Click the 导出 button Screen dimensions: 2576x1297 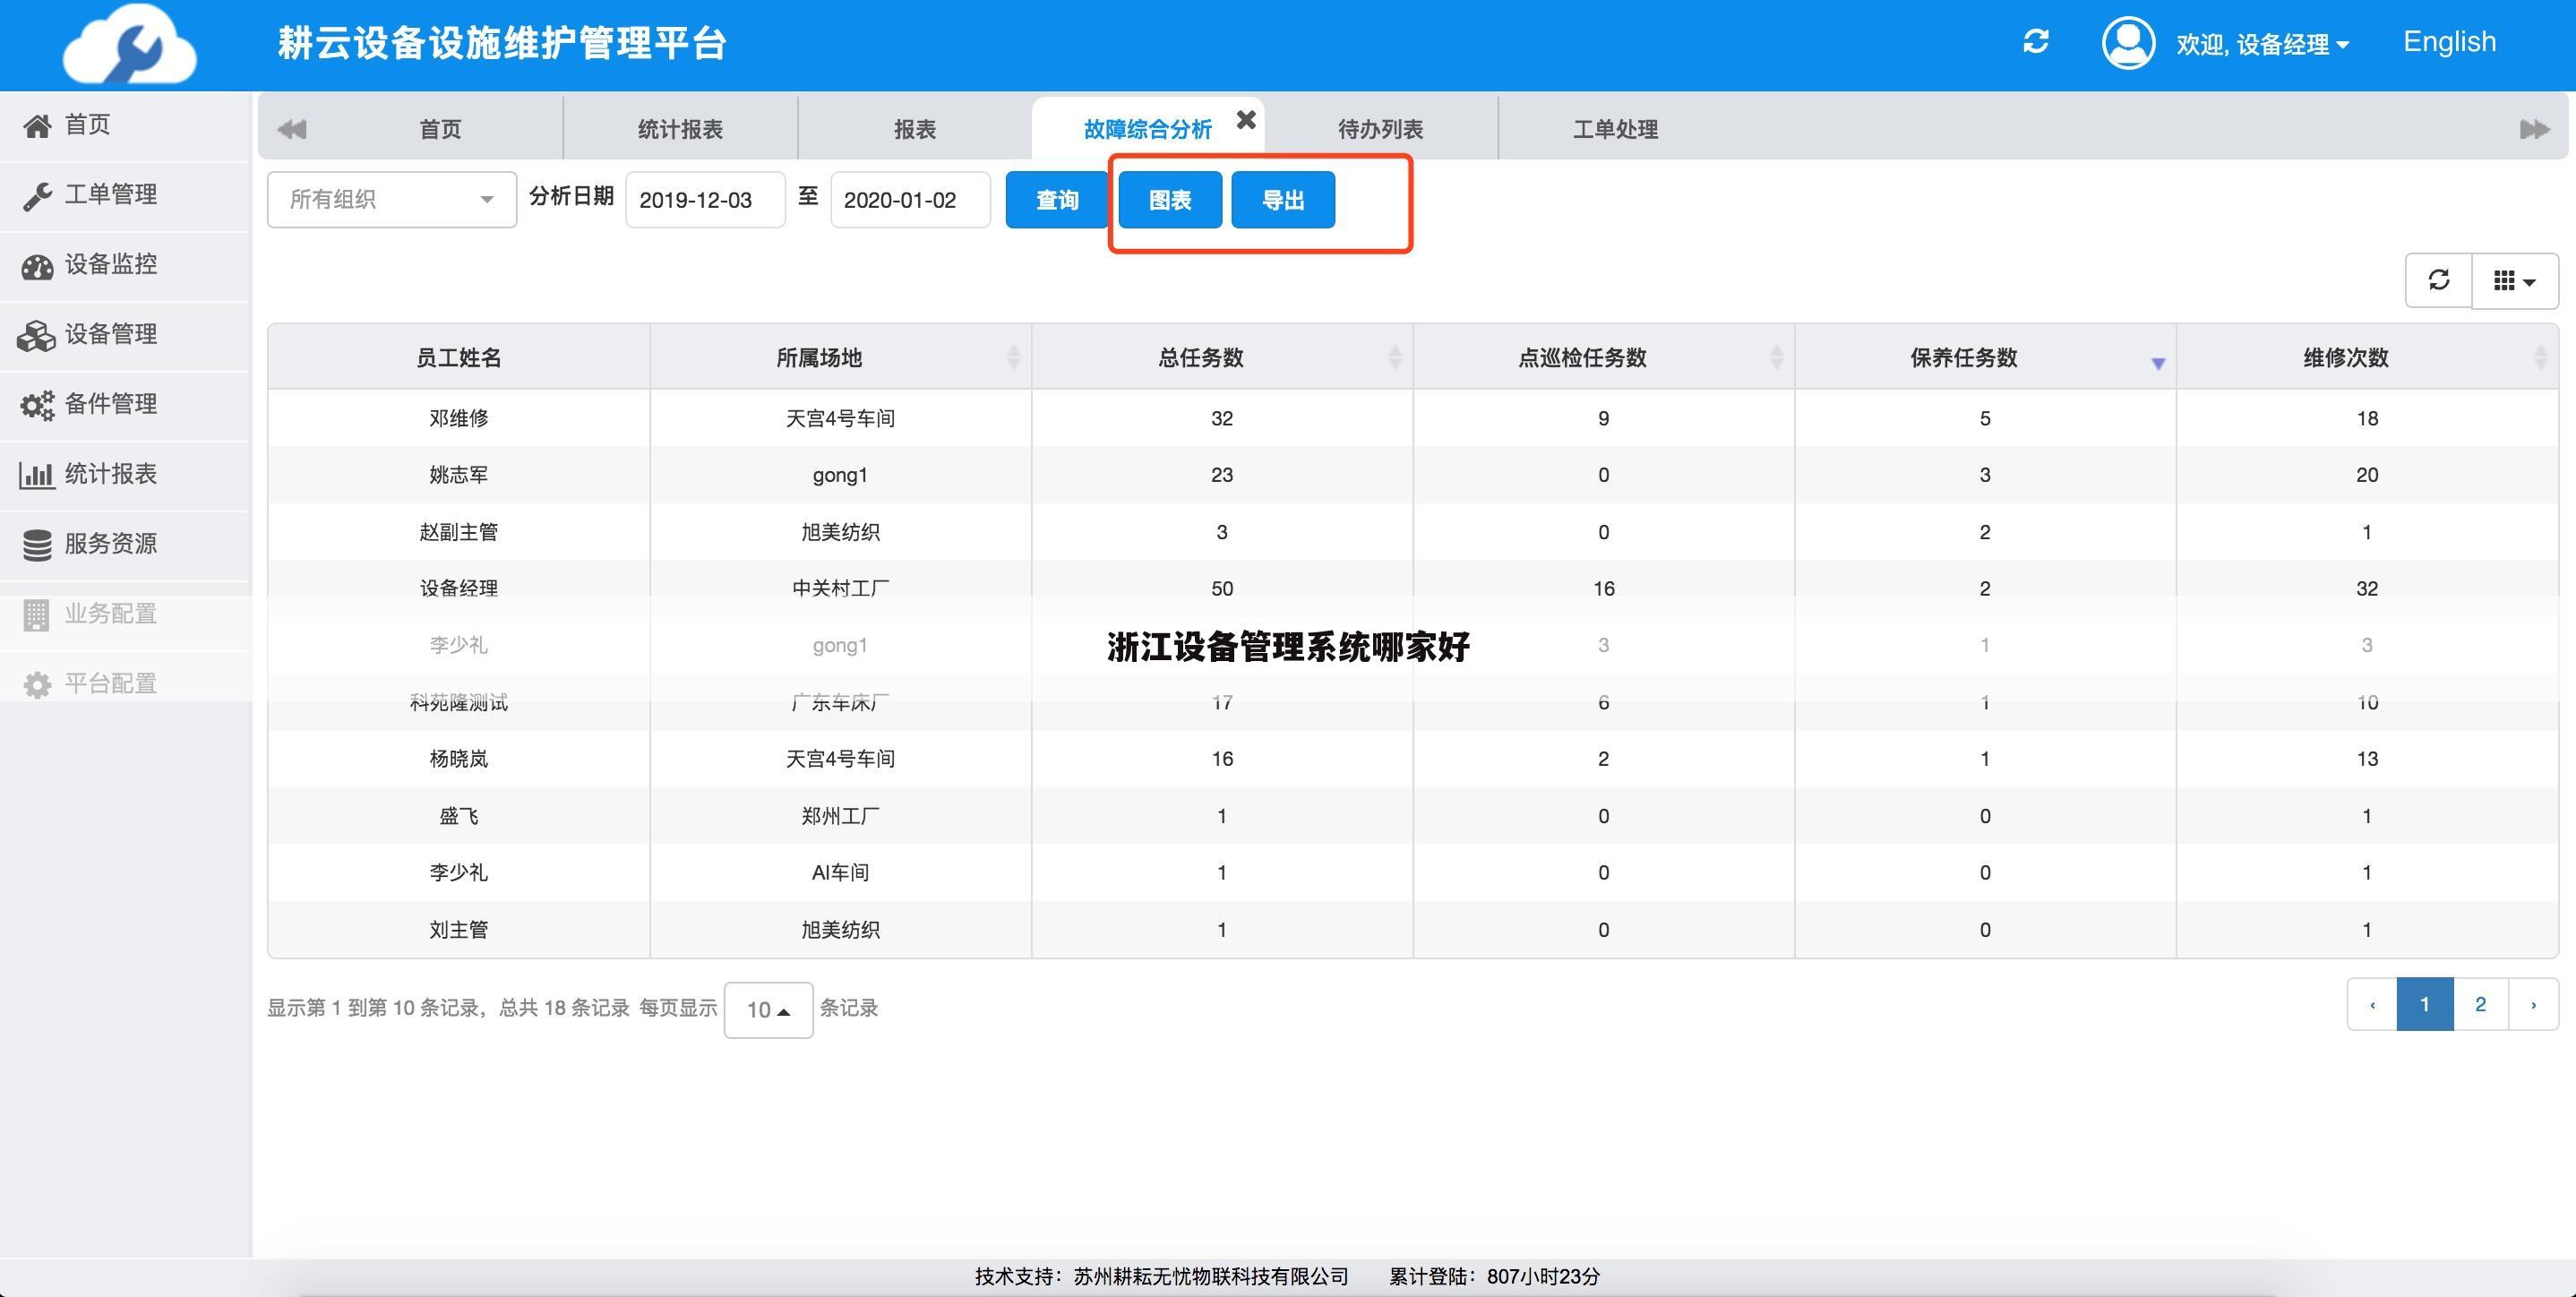[x=1283, y=200]
